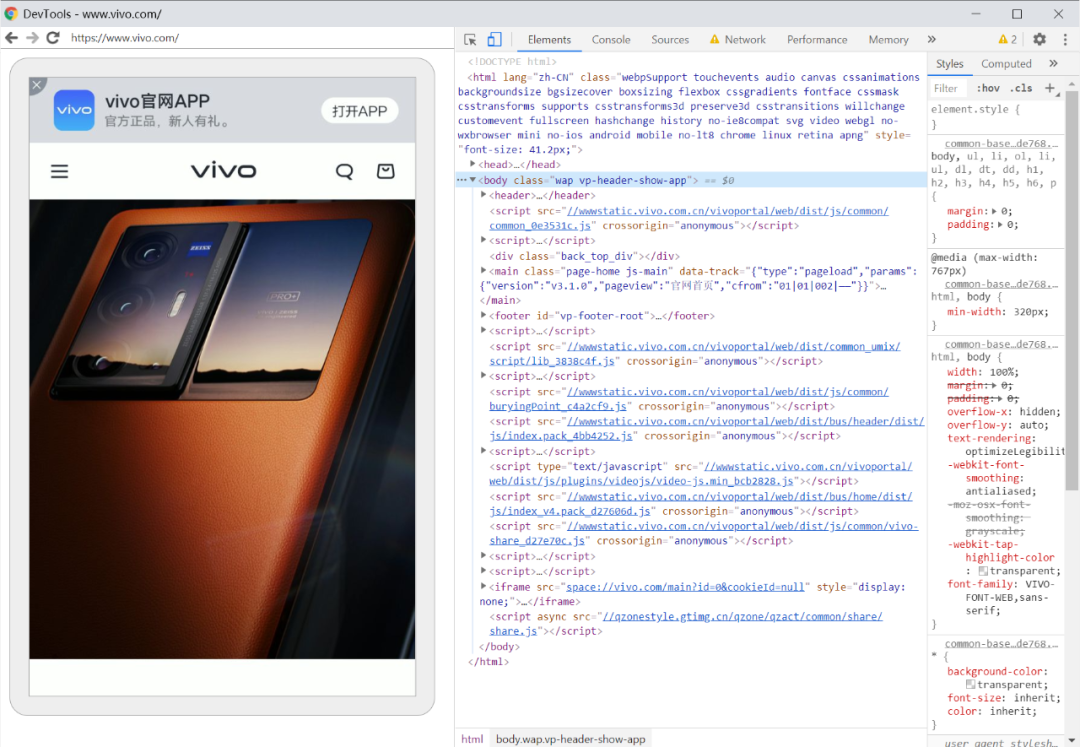This screenshot has width=1080, height=747.
Task: Collapse the body element node
Action: point(472,180)
